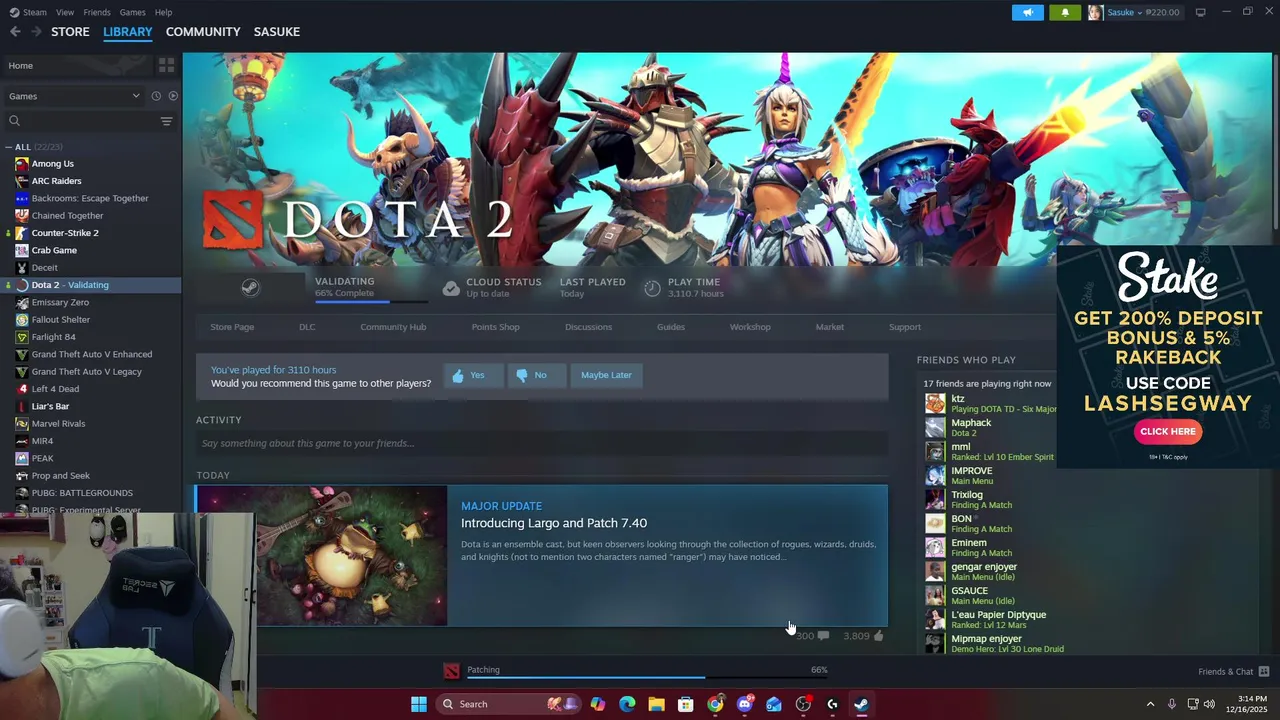Open File Explorer from the taskbar
Image resolution: width=1280 pixels, height=720 pixels.
pos(656,704)
